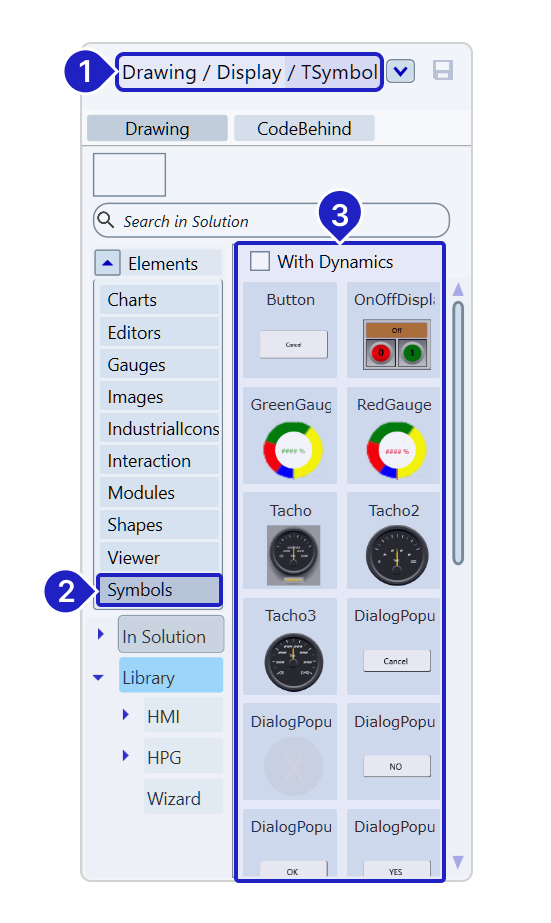551x923 pixels.
Task: Collapse the Elements section arrow
Action: pyautogui.click(x=107, y=263)
